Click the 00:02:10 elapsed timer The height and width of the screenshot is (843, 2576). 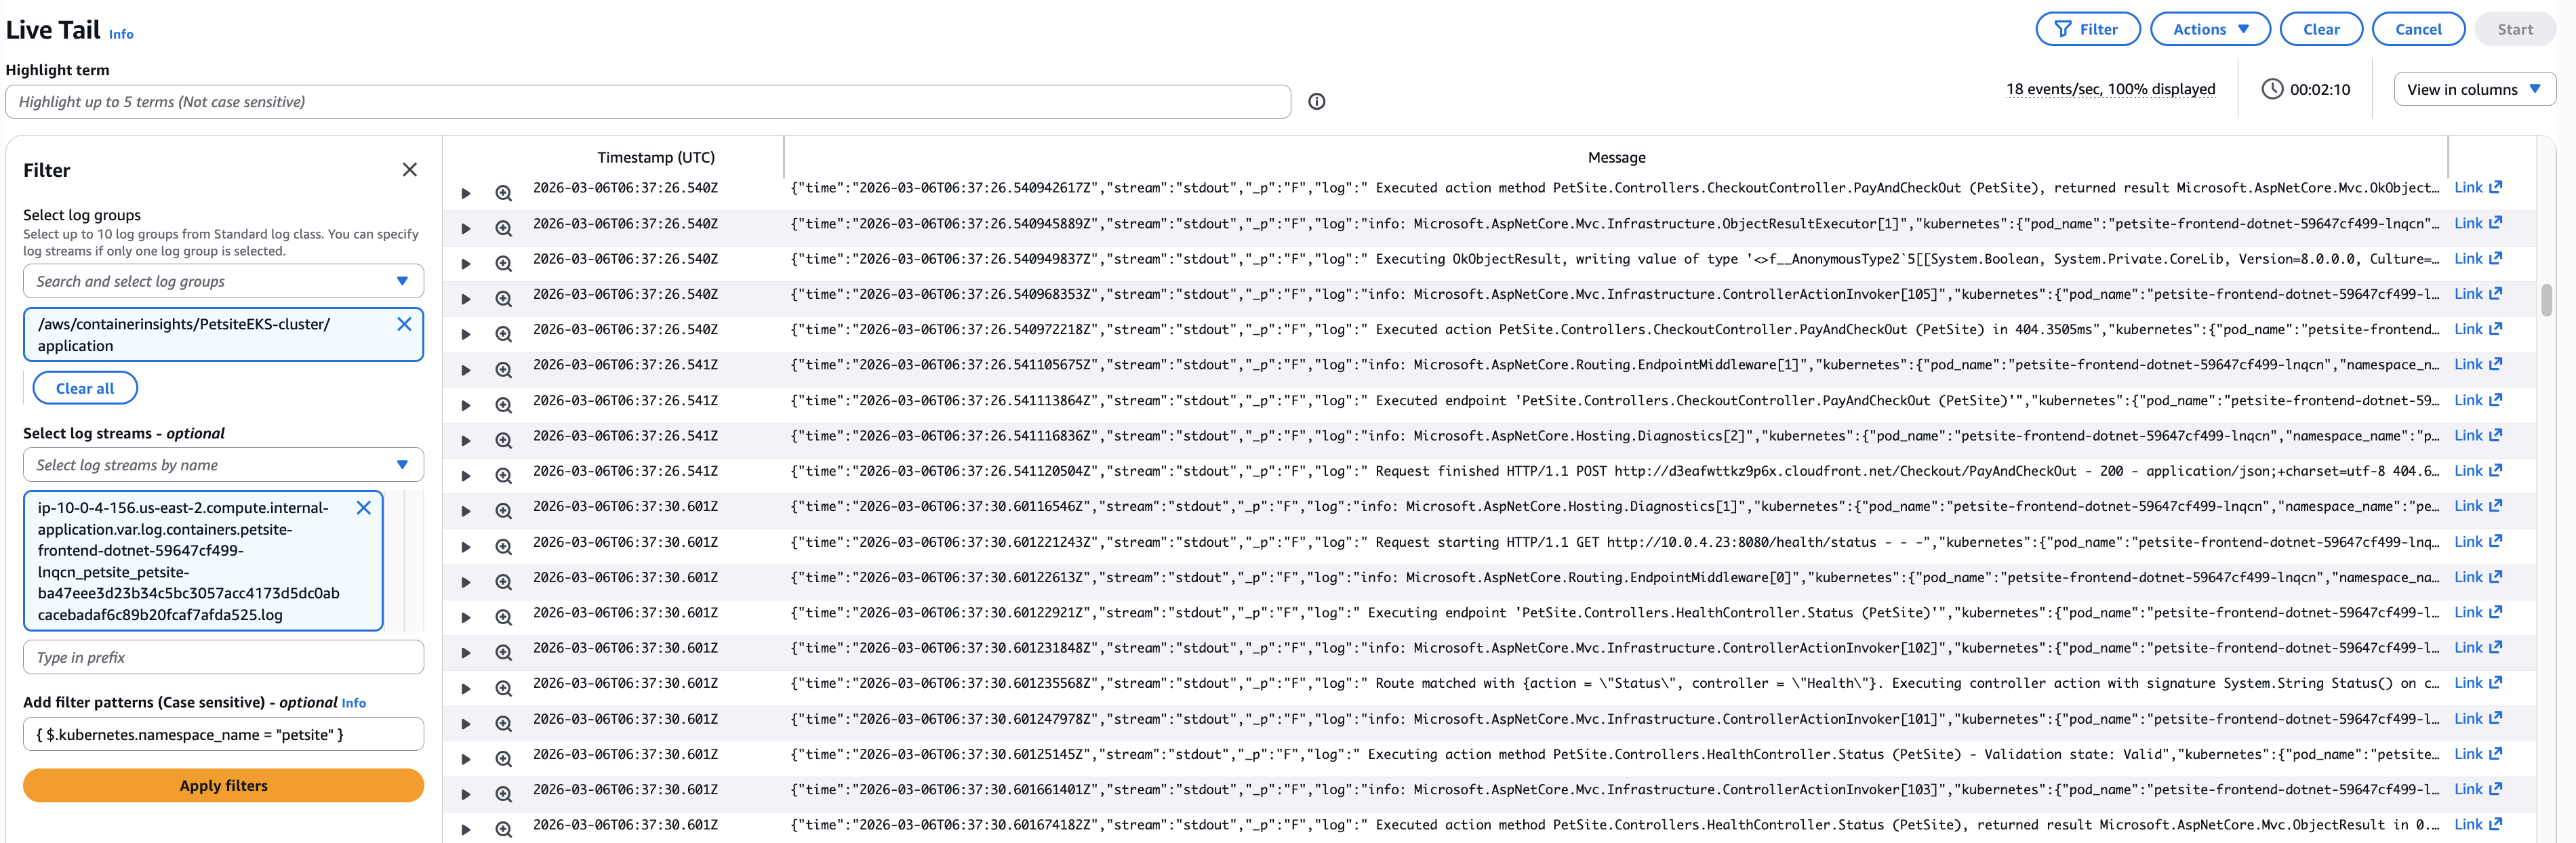(2306, 89)
